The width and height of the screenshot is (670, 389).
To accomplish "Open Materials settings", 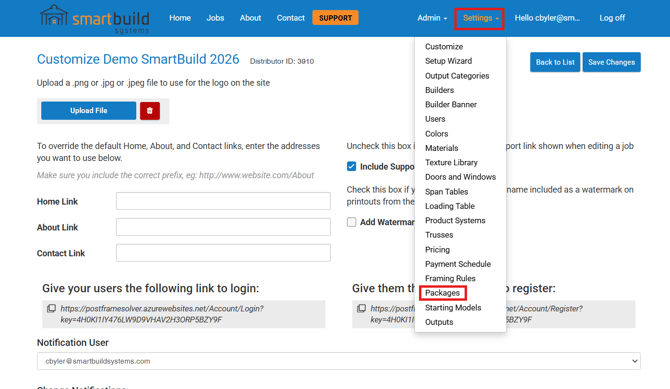I will tap(441, 148).
